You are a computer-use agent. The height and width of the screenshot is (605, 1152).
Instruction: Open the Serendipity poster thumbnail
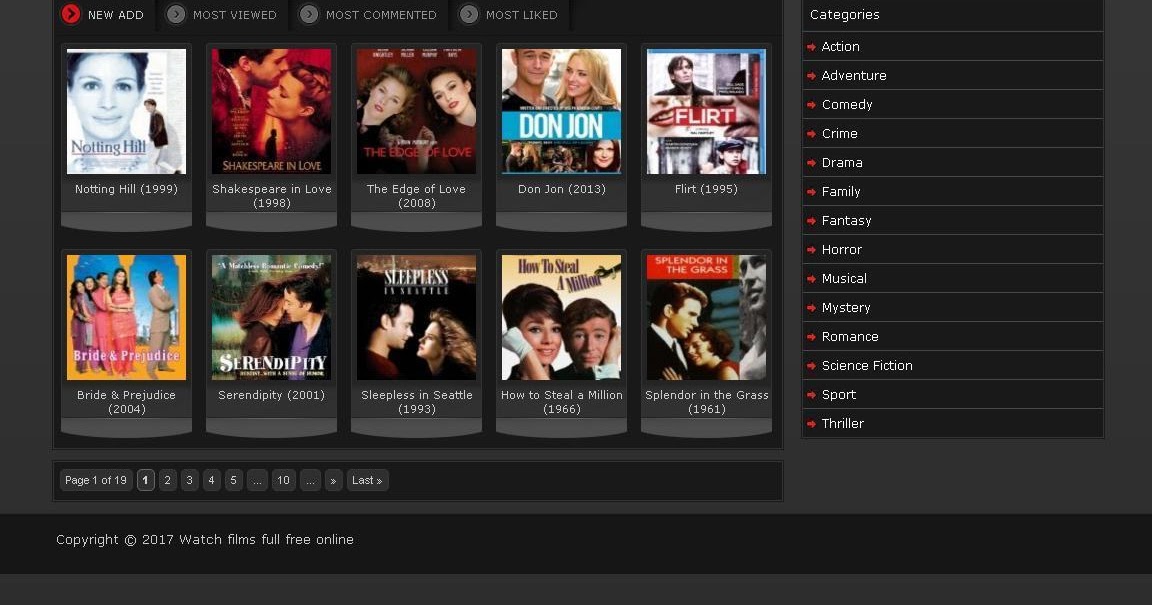click(x=271, y=318)
